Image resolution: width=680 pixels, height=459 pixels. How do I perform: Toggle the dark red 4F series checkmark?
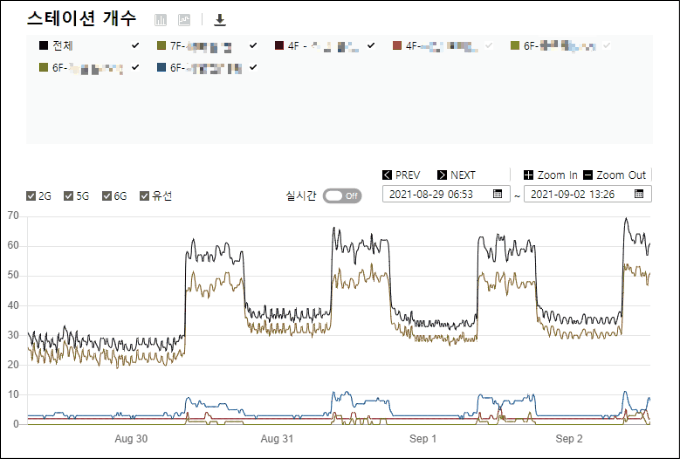click(x=371, y=45)
